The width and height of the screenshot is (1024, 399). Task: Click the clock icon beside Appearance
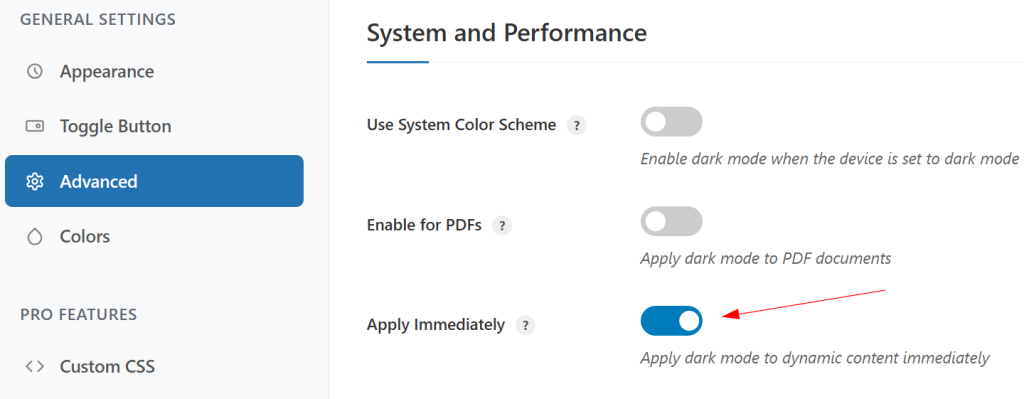click(x=35, y=71)
